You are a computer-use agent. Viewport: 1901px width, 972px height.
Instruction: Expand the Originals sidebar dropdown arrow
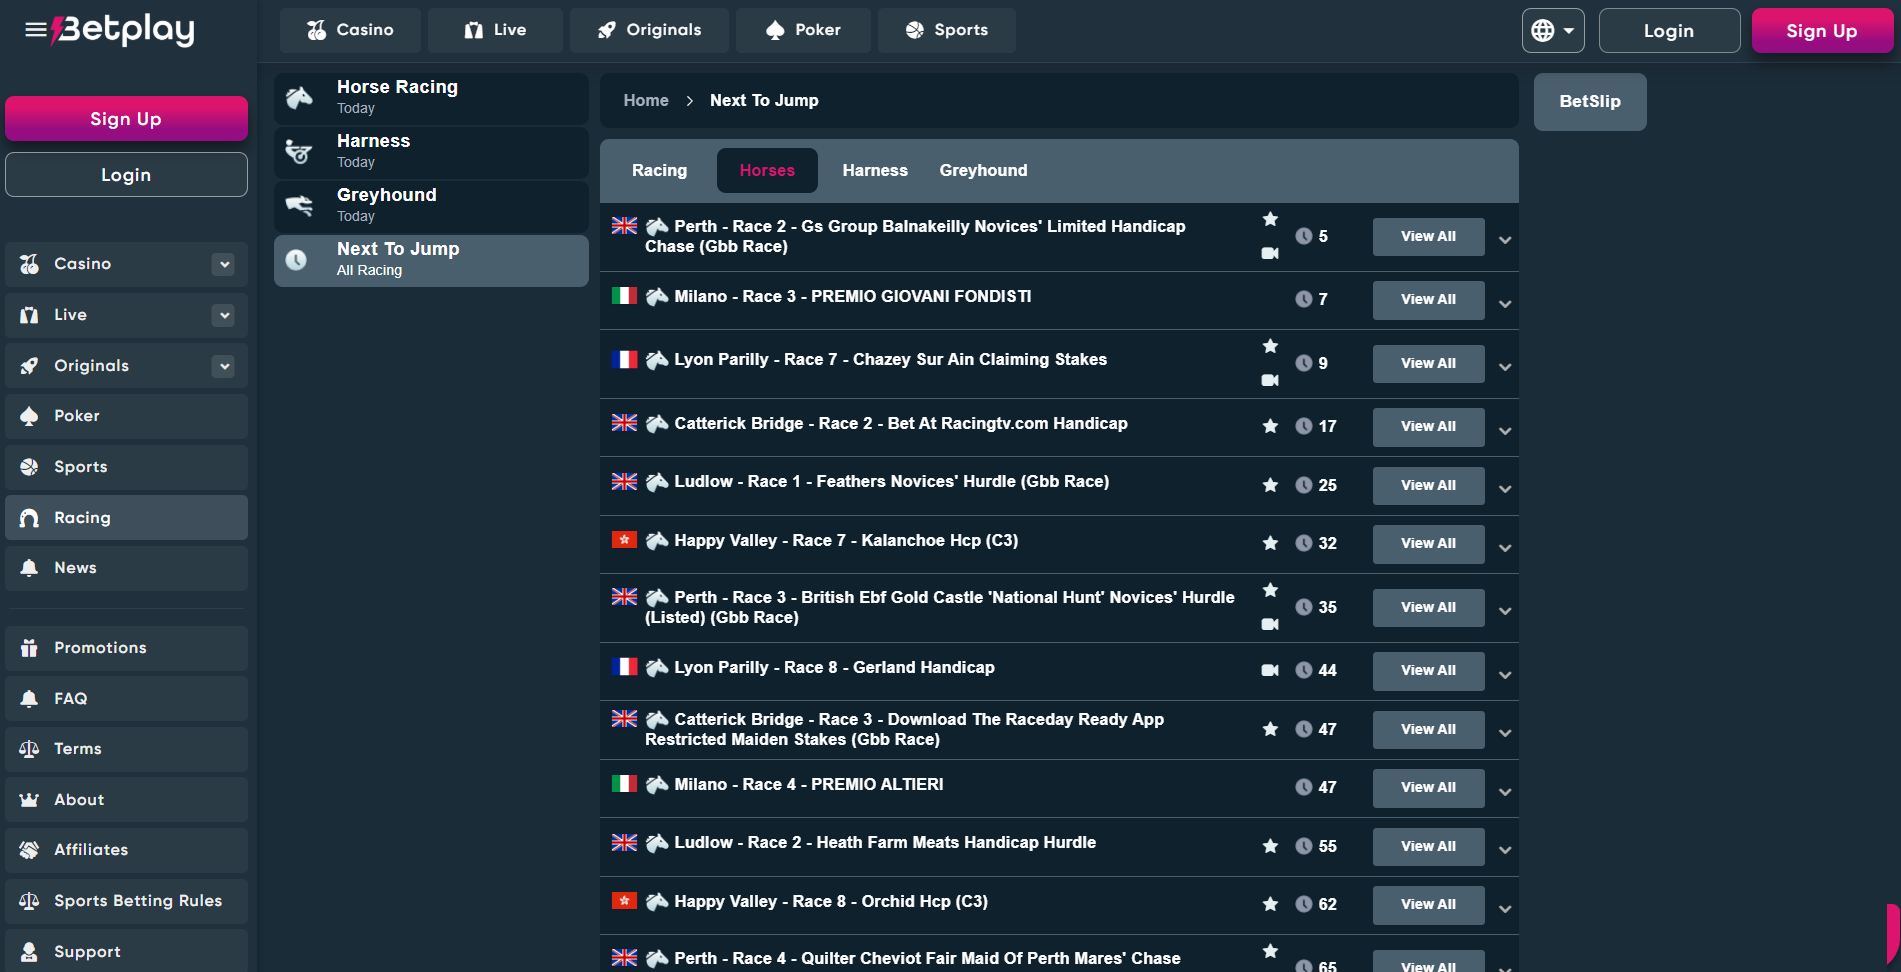[224, 366]
